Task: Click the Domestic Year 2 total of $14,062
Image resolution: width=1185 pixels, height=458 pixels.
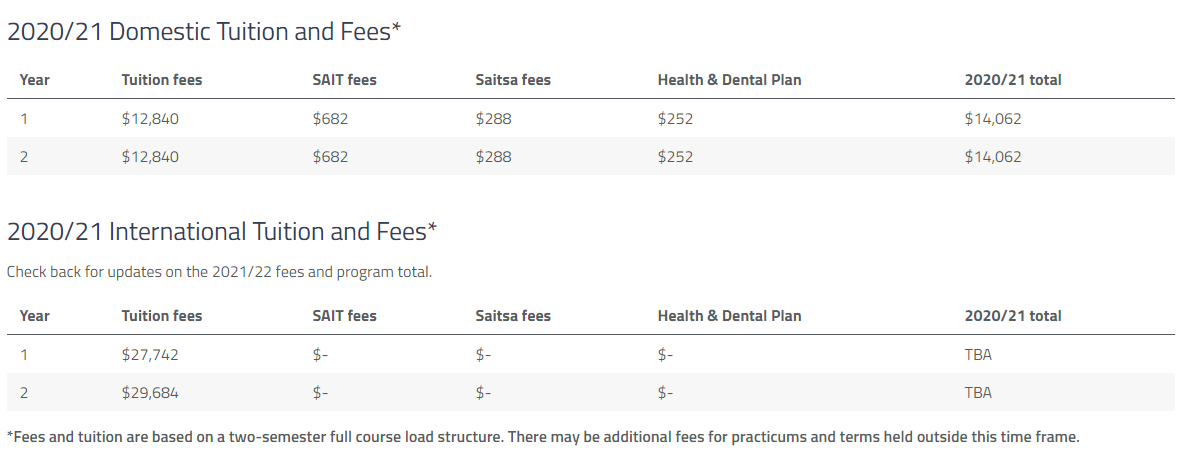Action: [x=992, y=157]
